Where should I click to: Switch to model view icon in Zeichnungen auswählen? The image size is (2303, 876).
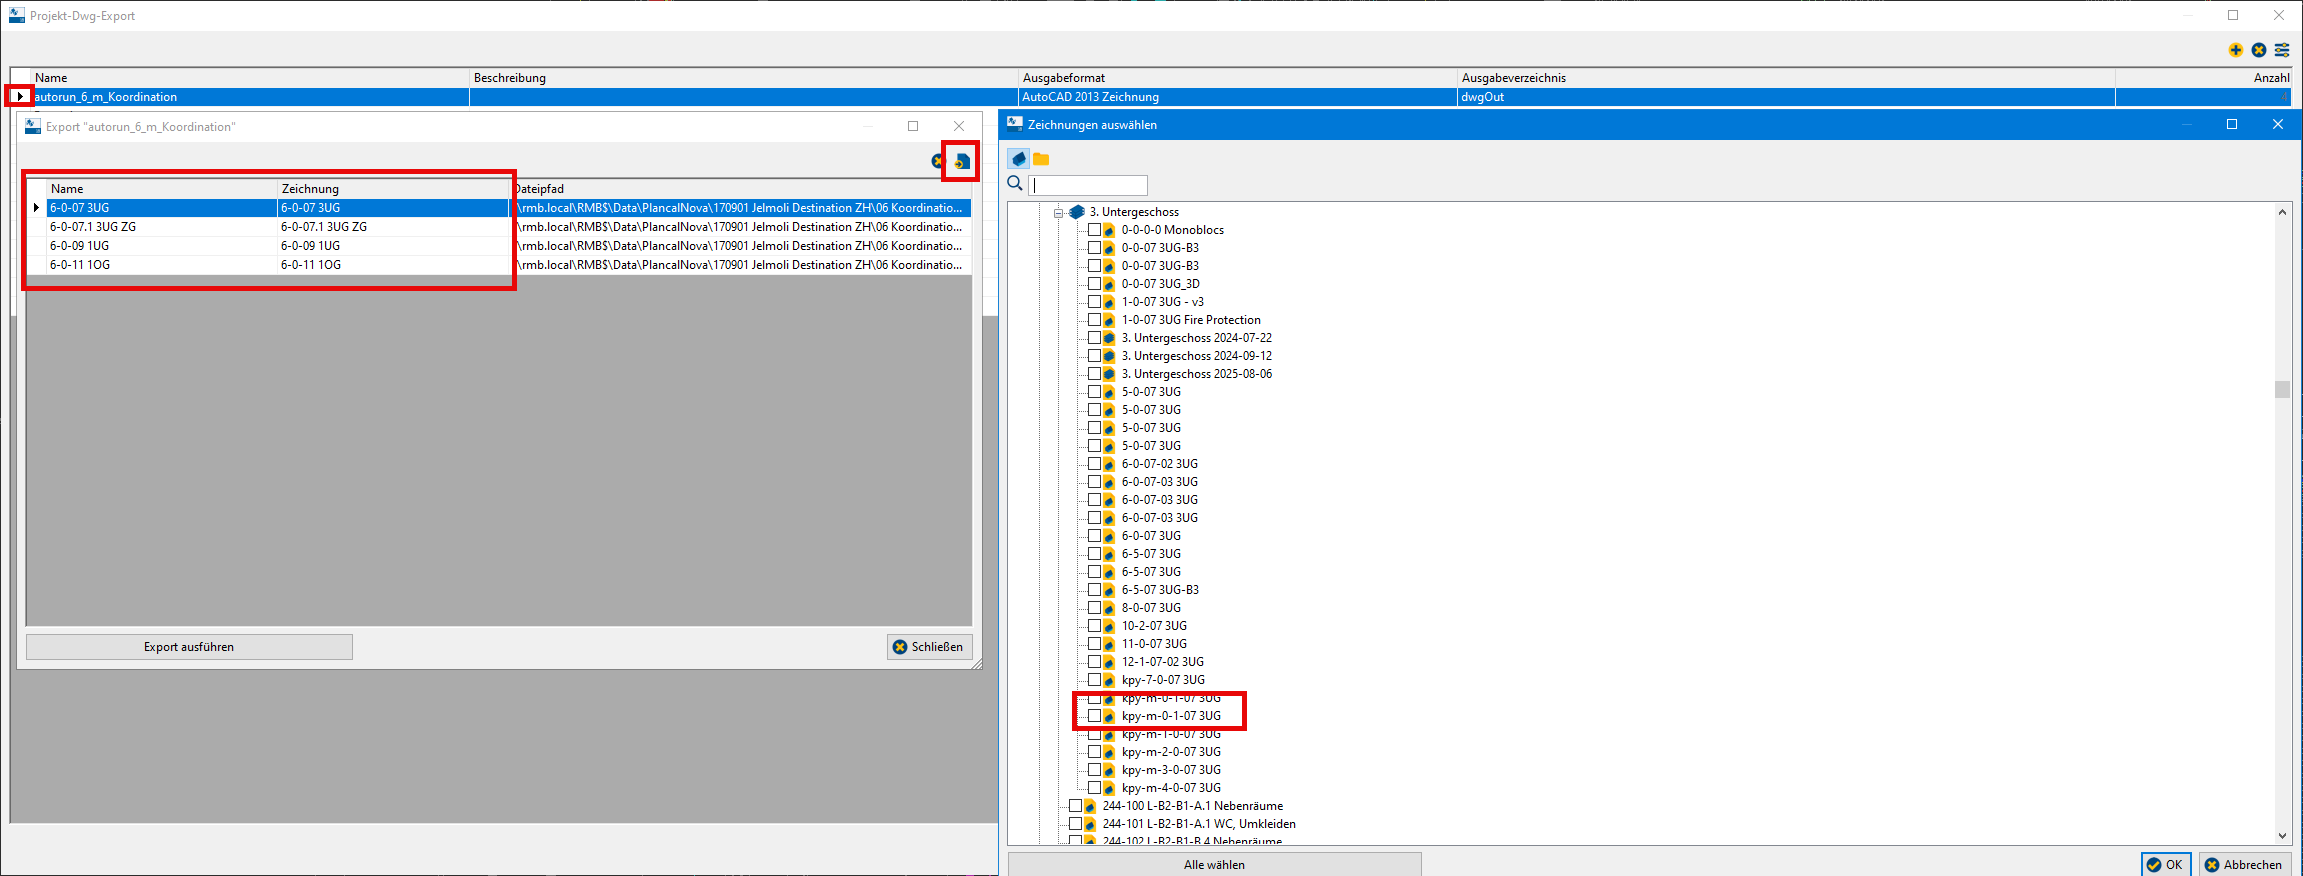1018,159
